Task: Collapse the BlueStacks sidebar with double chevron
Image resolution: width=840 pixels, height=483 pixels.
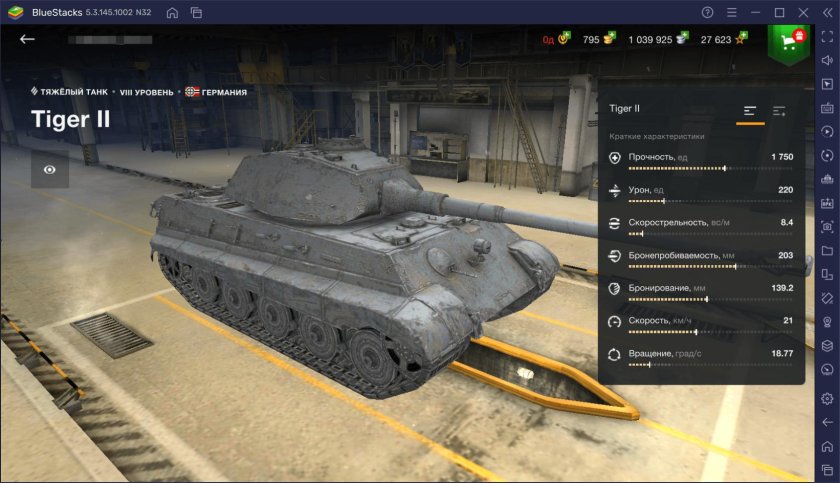Action: pyautogui.click(x=827, y=12)
